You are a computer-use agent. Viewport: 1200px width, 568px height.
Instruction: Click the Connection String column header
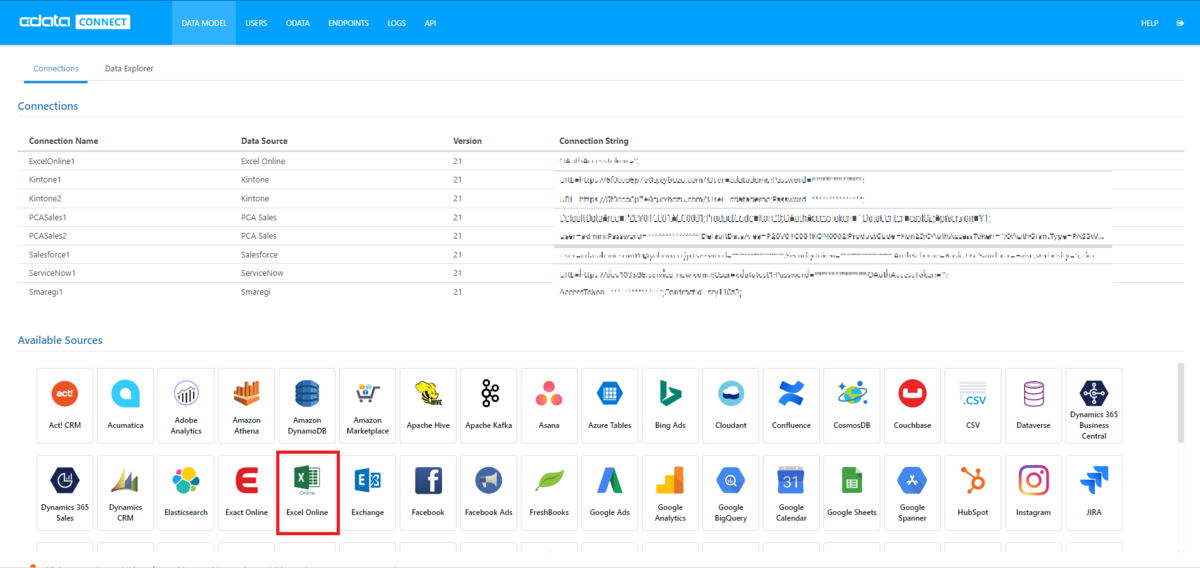point(594,141)
